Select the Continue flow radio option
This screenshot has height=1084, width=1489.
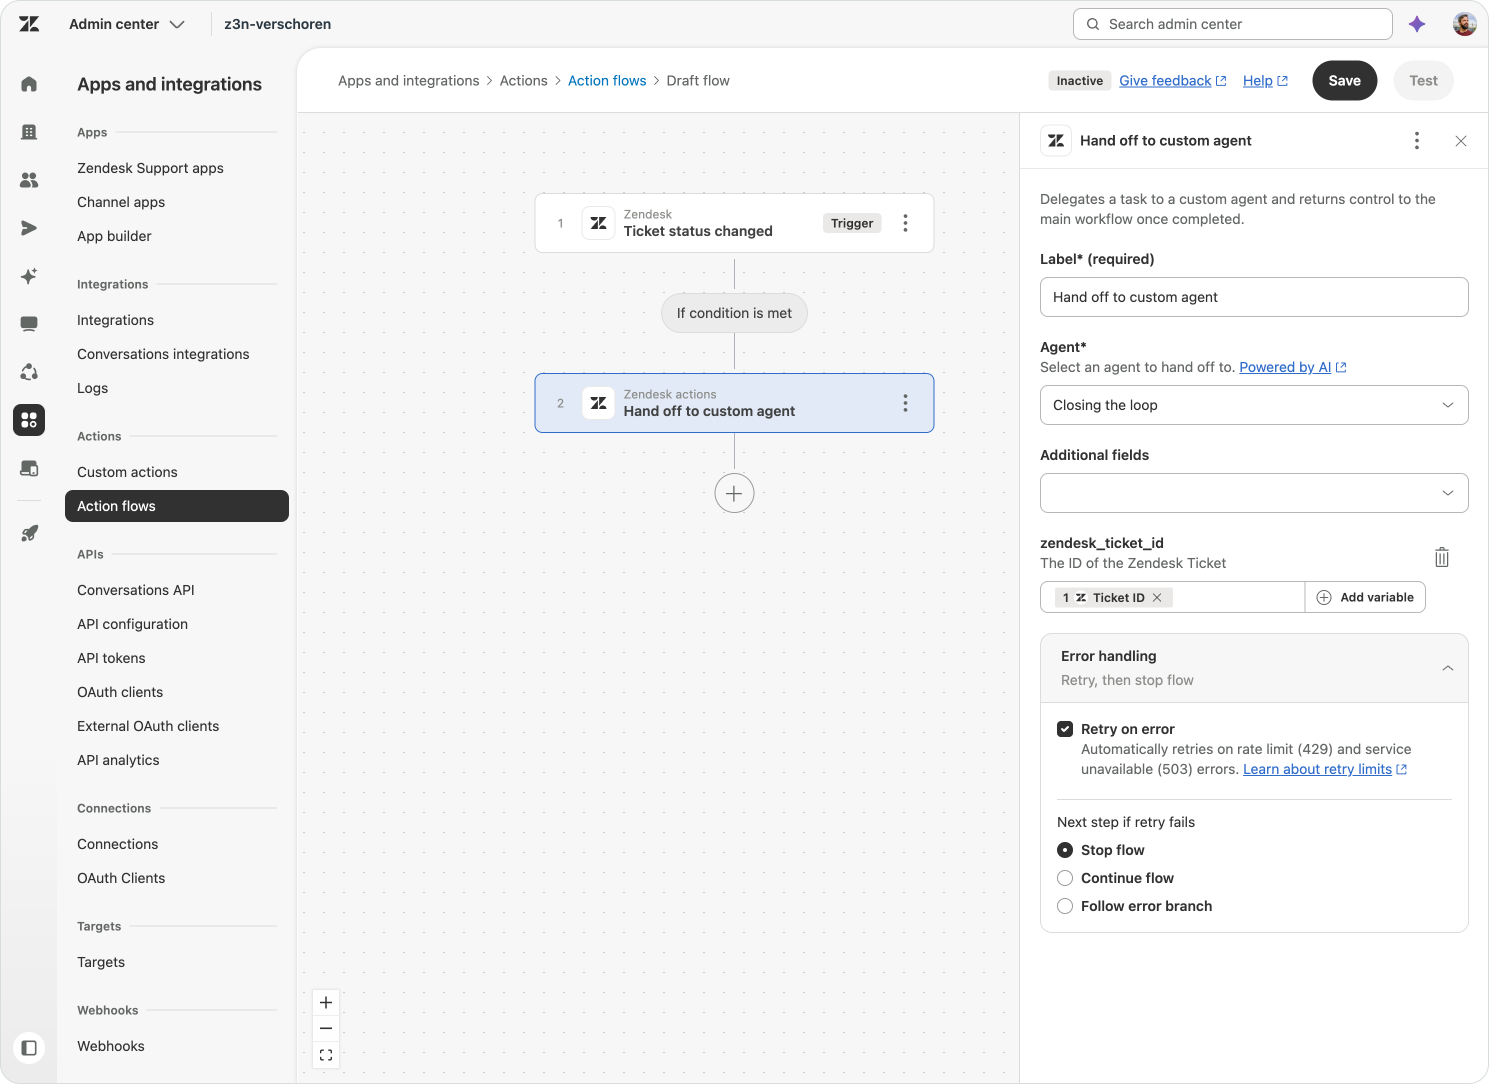(x=1065, y=878)
